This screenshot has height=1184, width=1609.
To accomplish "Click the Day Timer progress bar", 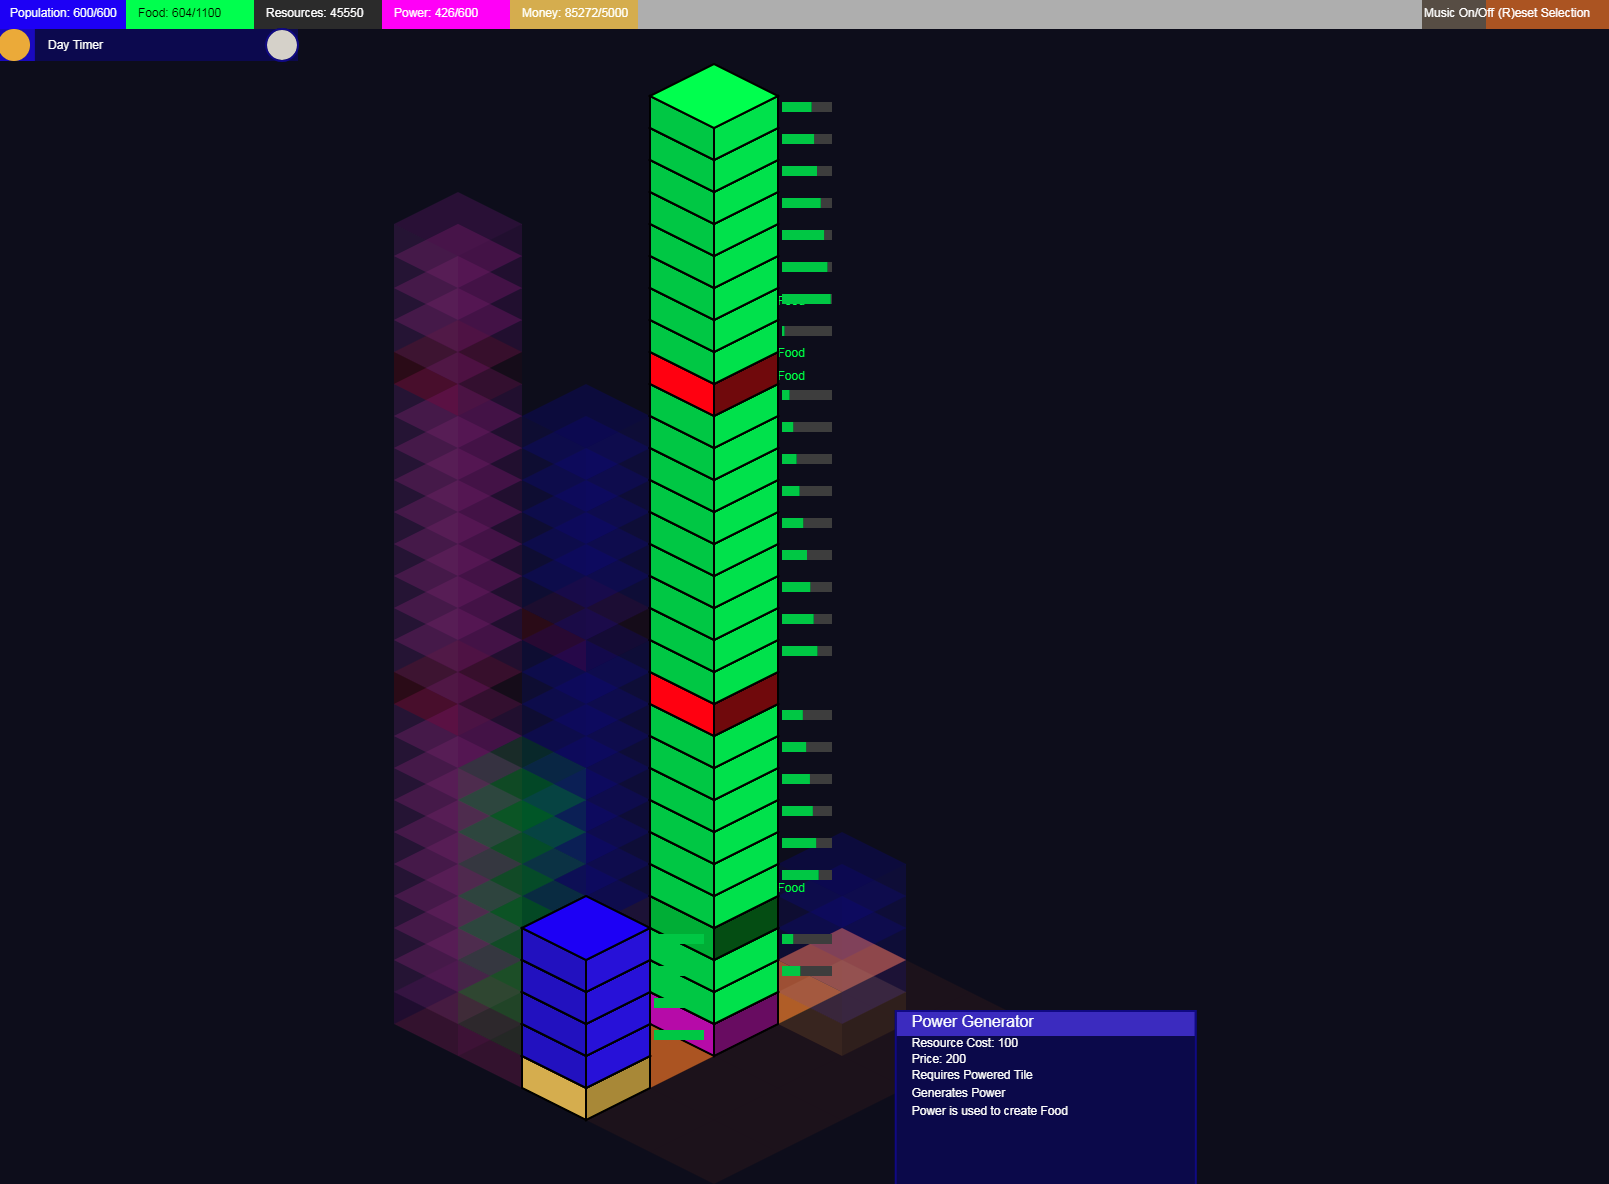I will click(x=150, y=45).
